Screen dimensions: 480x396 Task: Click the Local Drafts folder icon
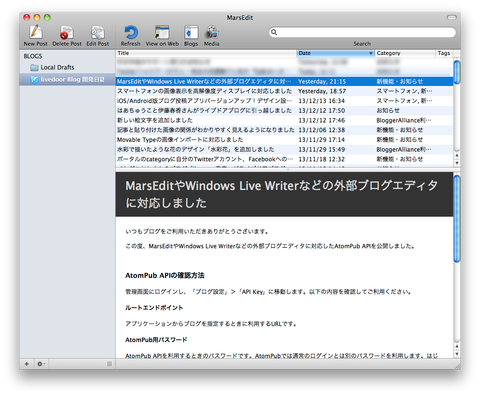(x=34, y=67)
